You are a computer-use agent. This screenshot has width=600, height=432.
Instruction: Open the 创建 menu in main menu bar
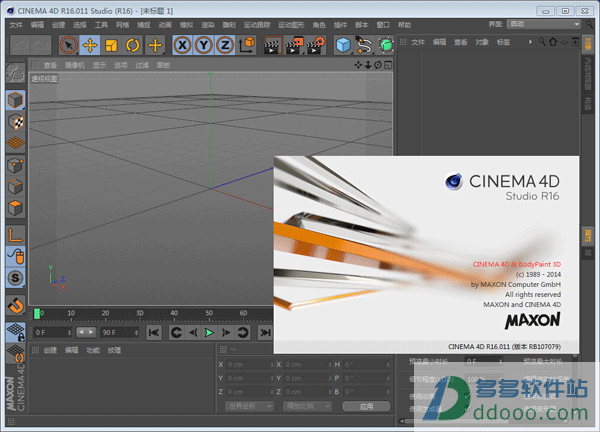59,25
